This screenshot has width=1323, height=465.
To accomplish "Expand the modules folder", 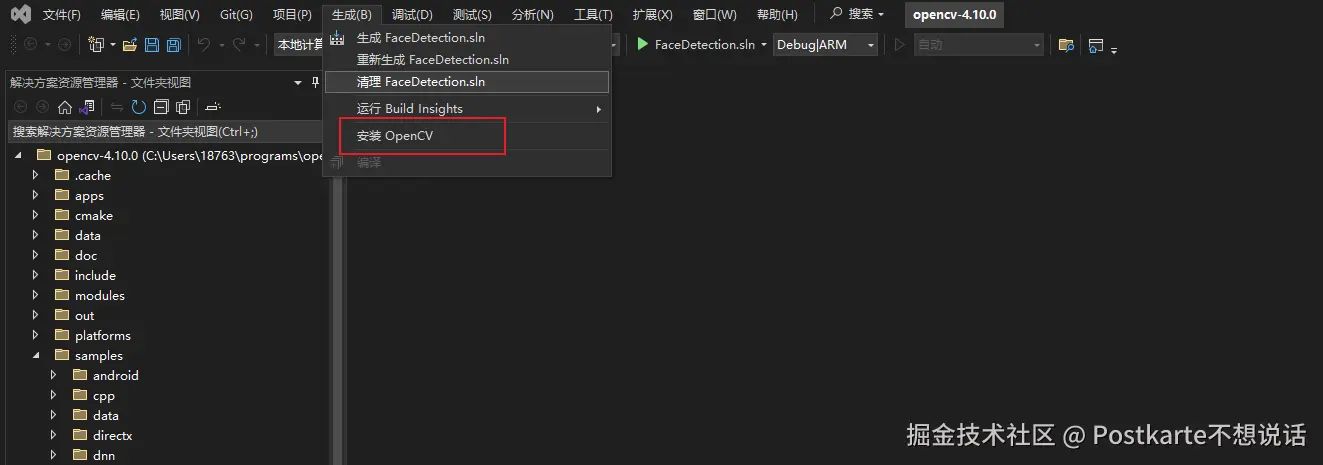I will coord(36,296).
